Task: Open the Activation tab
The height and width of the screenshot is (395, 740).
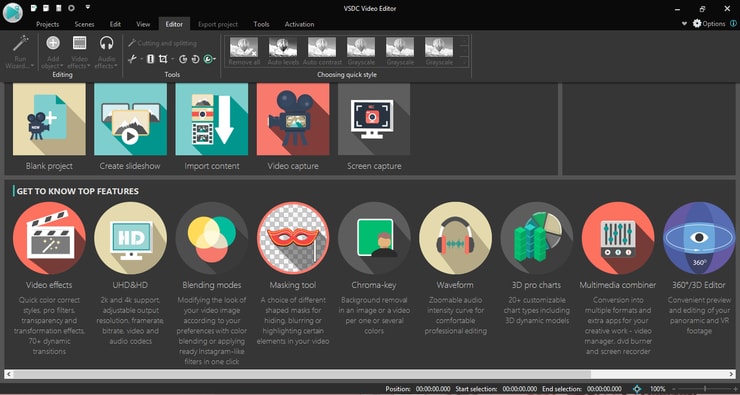Action: click(x=299, y=24)
